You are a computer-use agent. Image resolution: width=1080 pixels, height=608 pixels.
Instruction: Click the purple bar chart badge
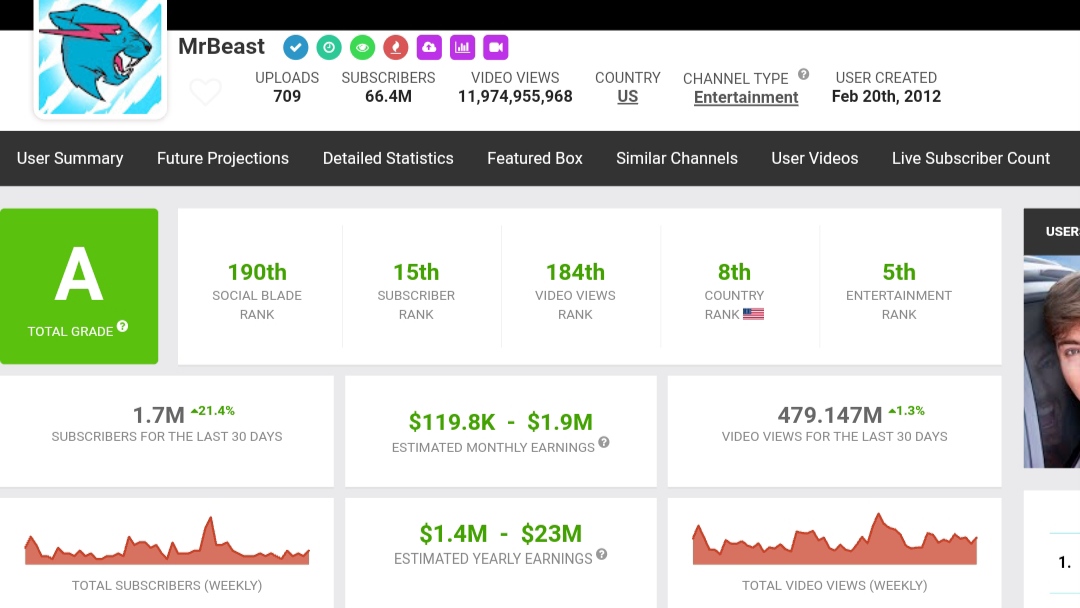tap(462, 47)
